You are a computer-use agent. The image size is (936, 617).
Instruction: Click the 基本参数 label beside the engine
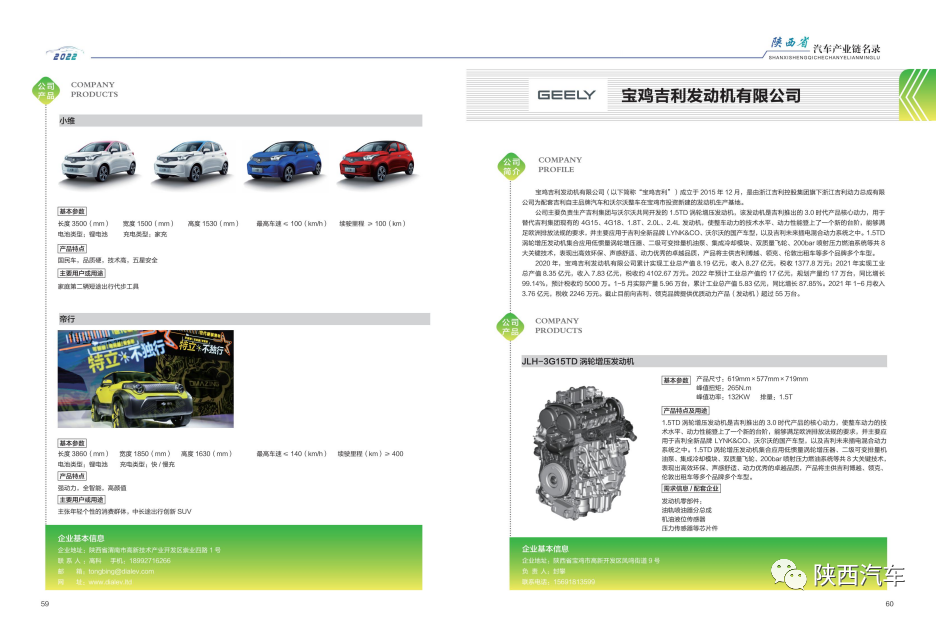(x=676, y=380)
